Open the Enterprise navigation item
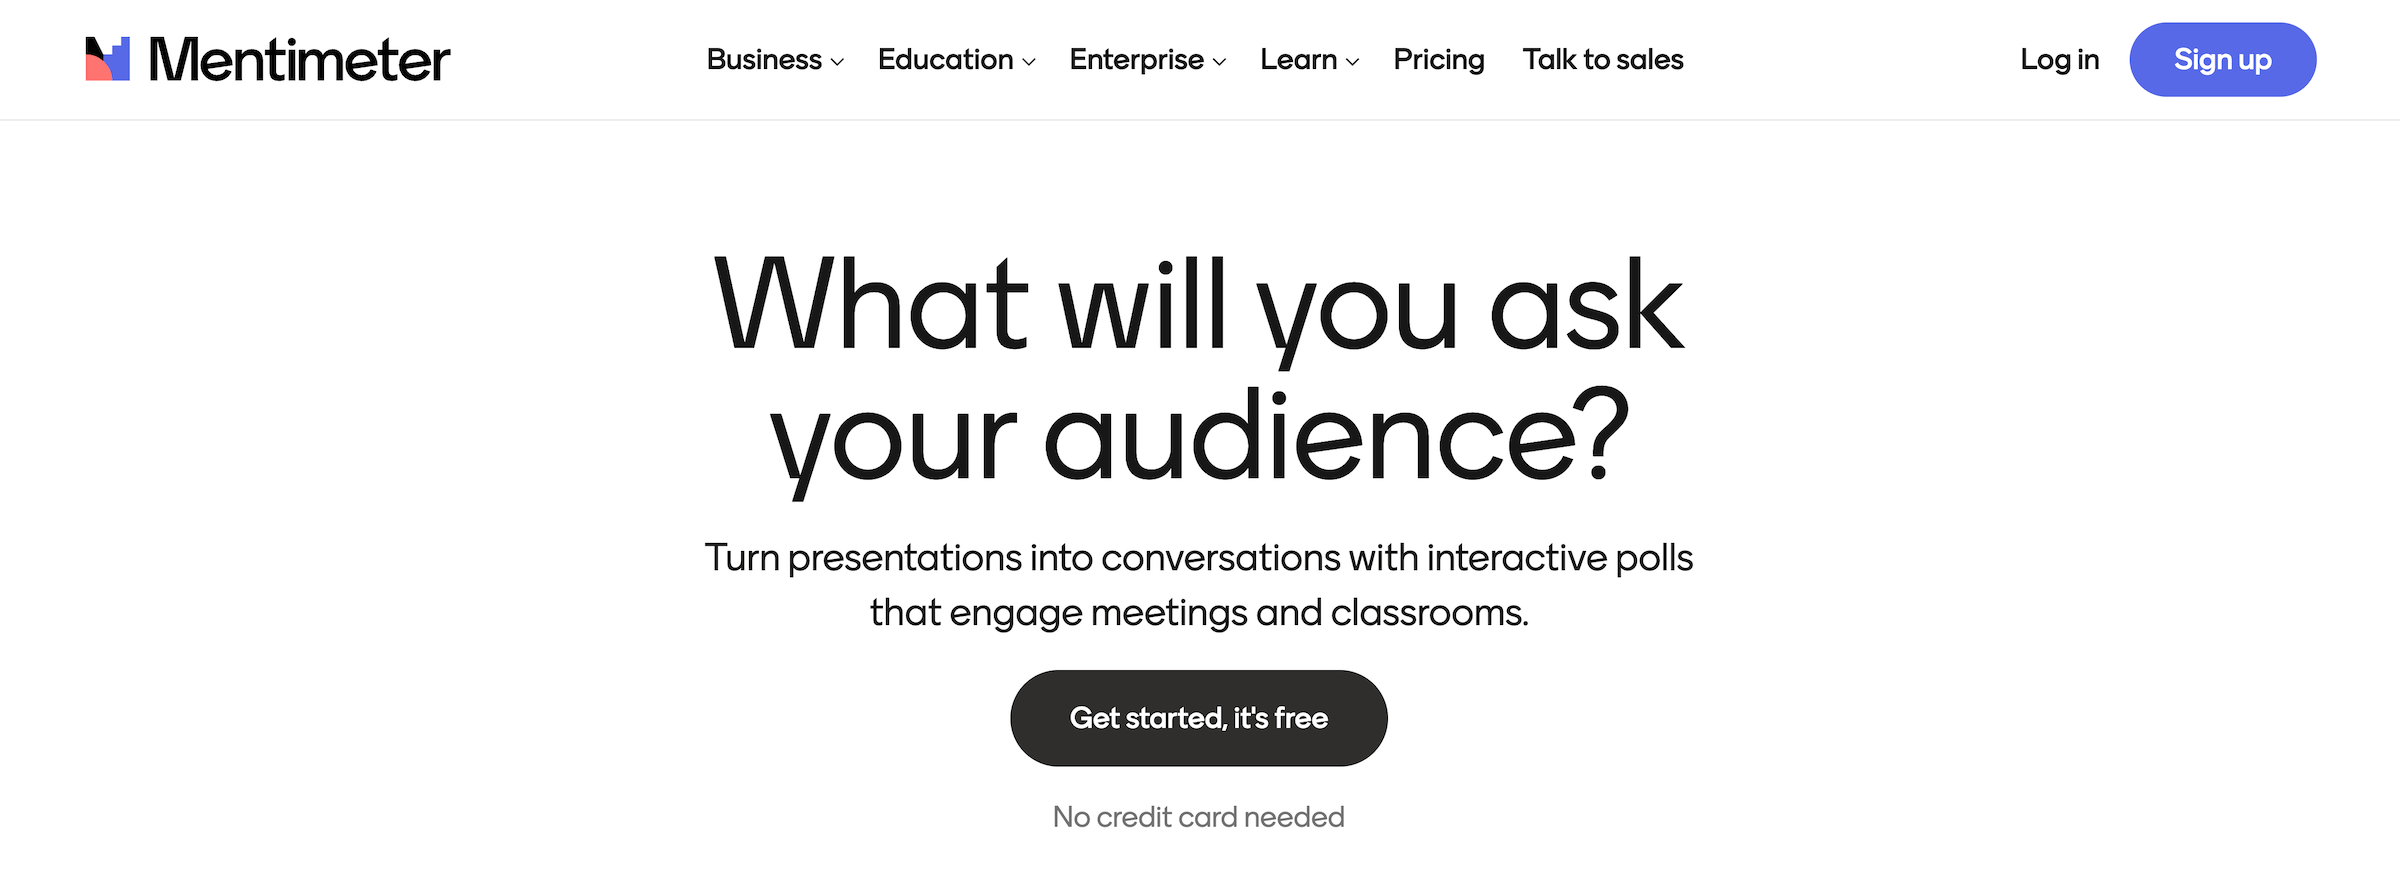This screenshot has height=895, width=2400. [x=1135, y=60]
